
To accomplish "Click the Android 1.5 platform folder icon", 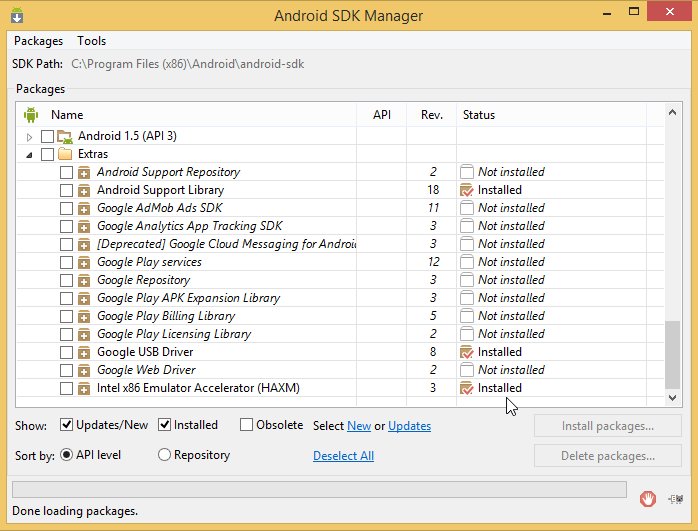I will [65, 136].
